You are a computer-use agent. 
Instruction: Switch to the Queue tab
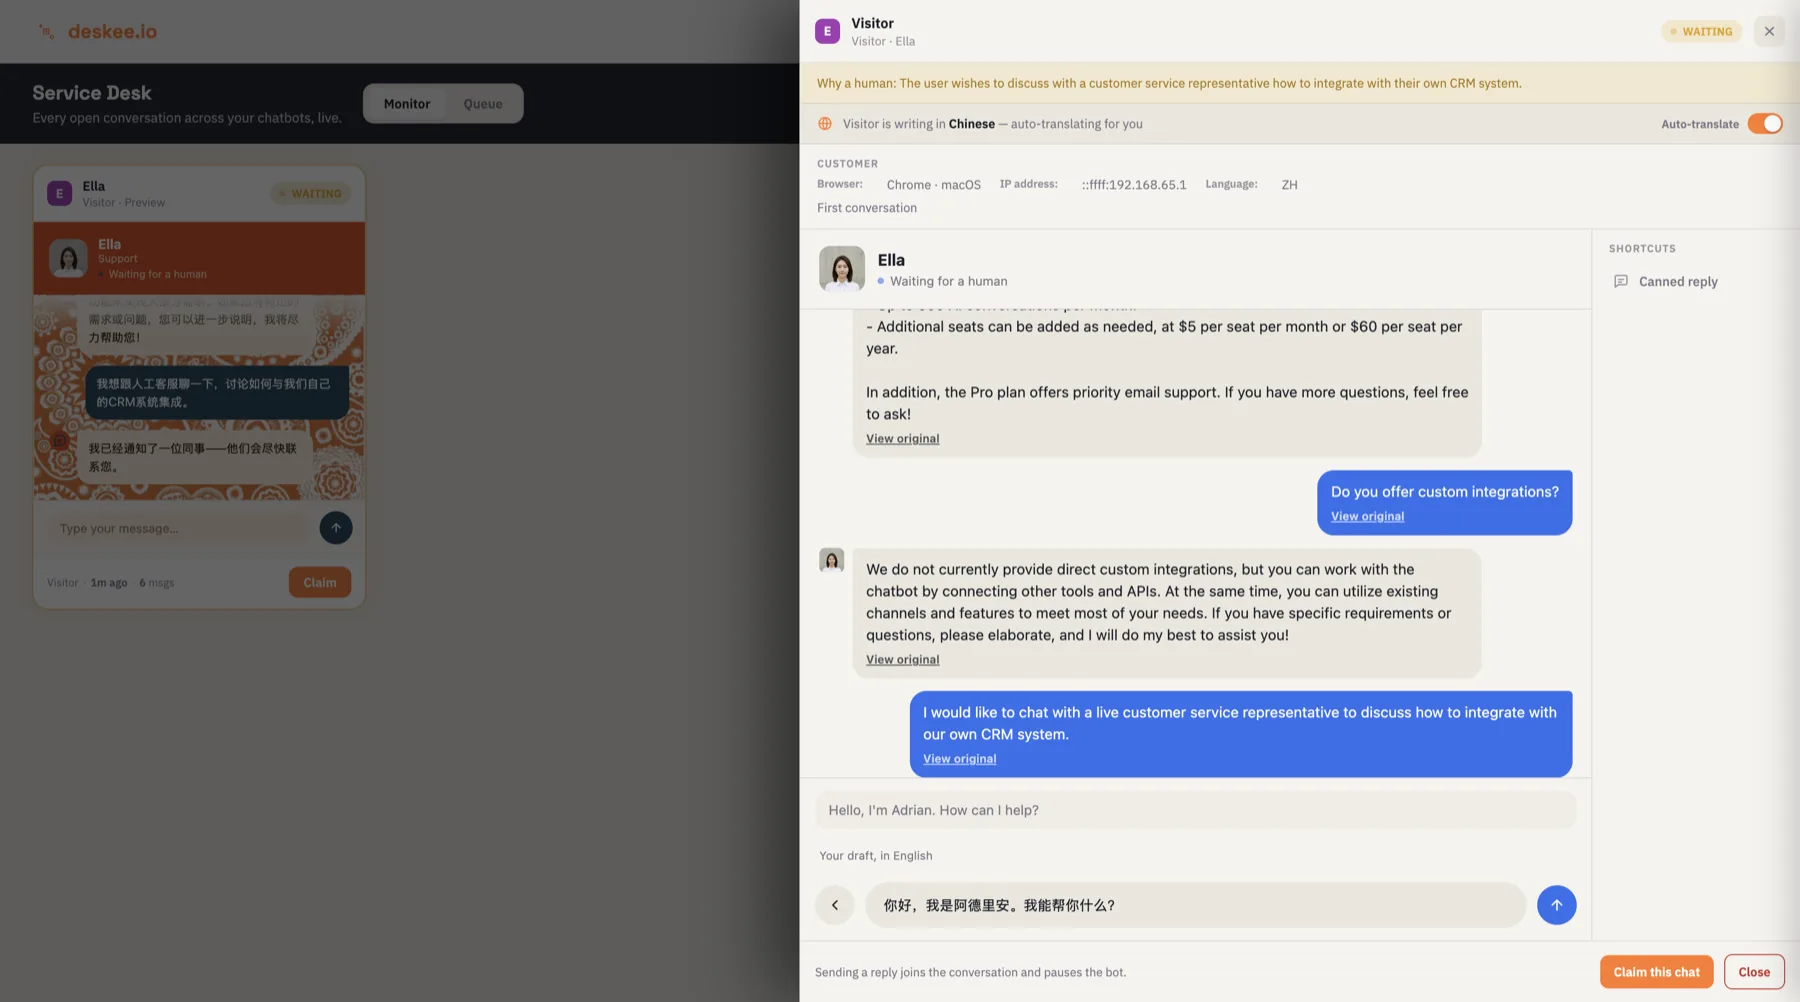(483, 104)
